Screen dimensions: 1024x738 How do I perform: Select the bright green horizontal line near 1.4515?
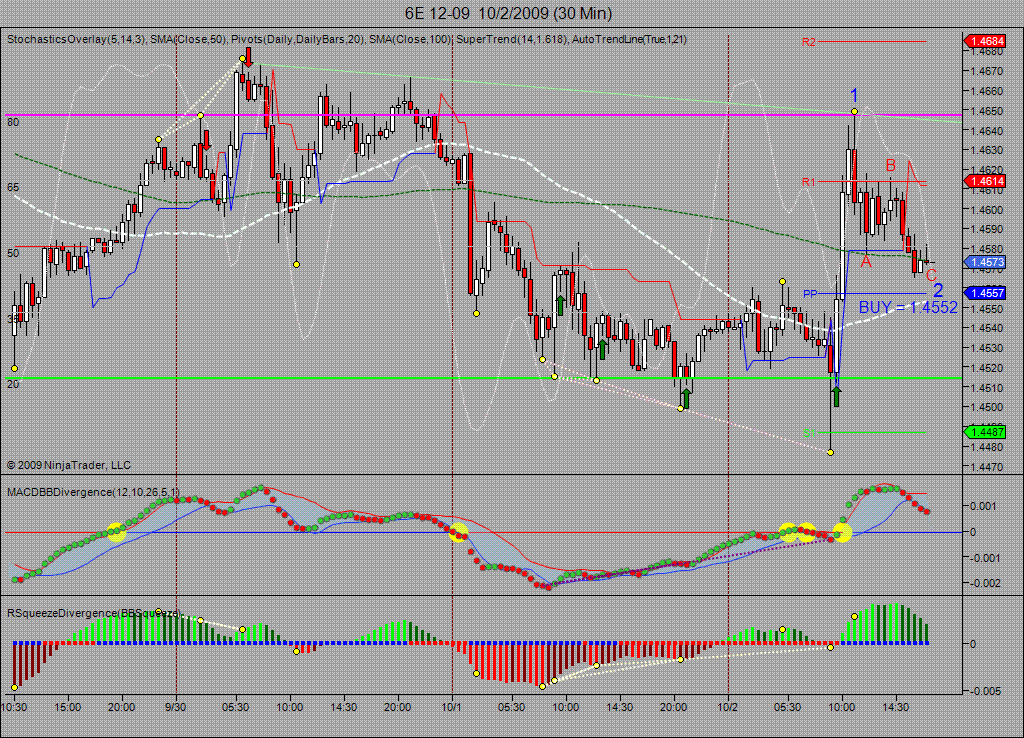(x=481, y=377)
